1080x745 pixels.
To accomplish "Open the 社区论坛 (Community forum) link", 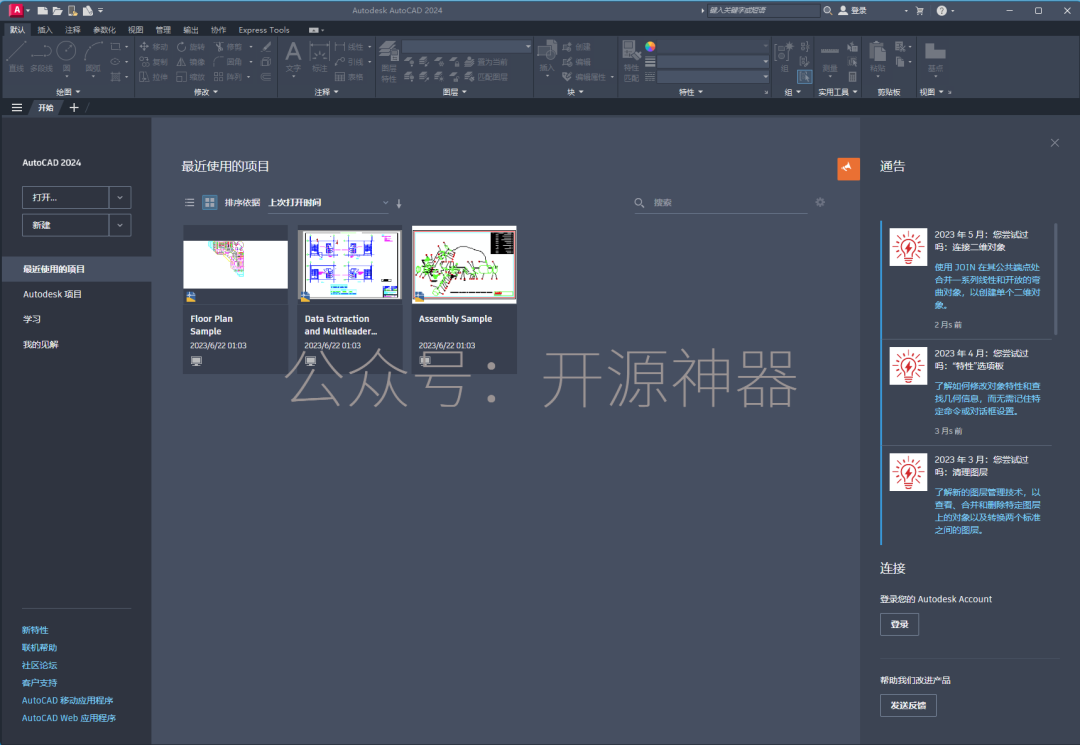I will (x=39, y=665).
